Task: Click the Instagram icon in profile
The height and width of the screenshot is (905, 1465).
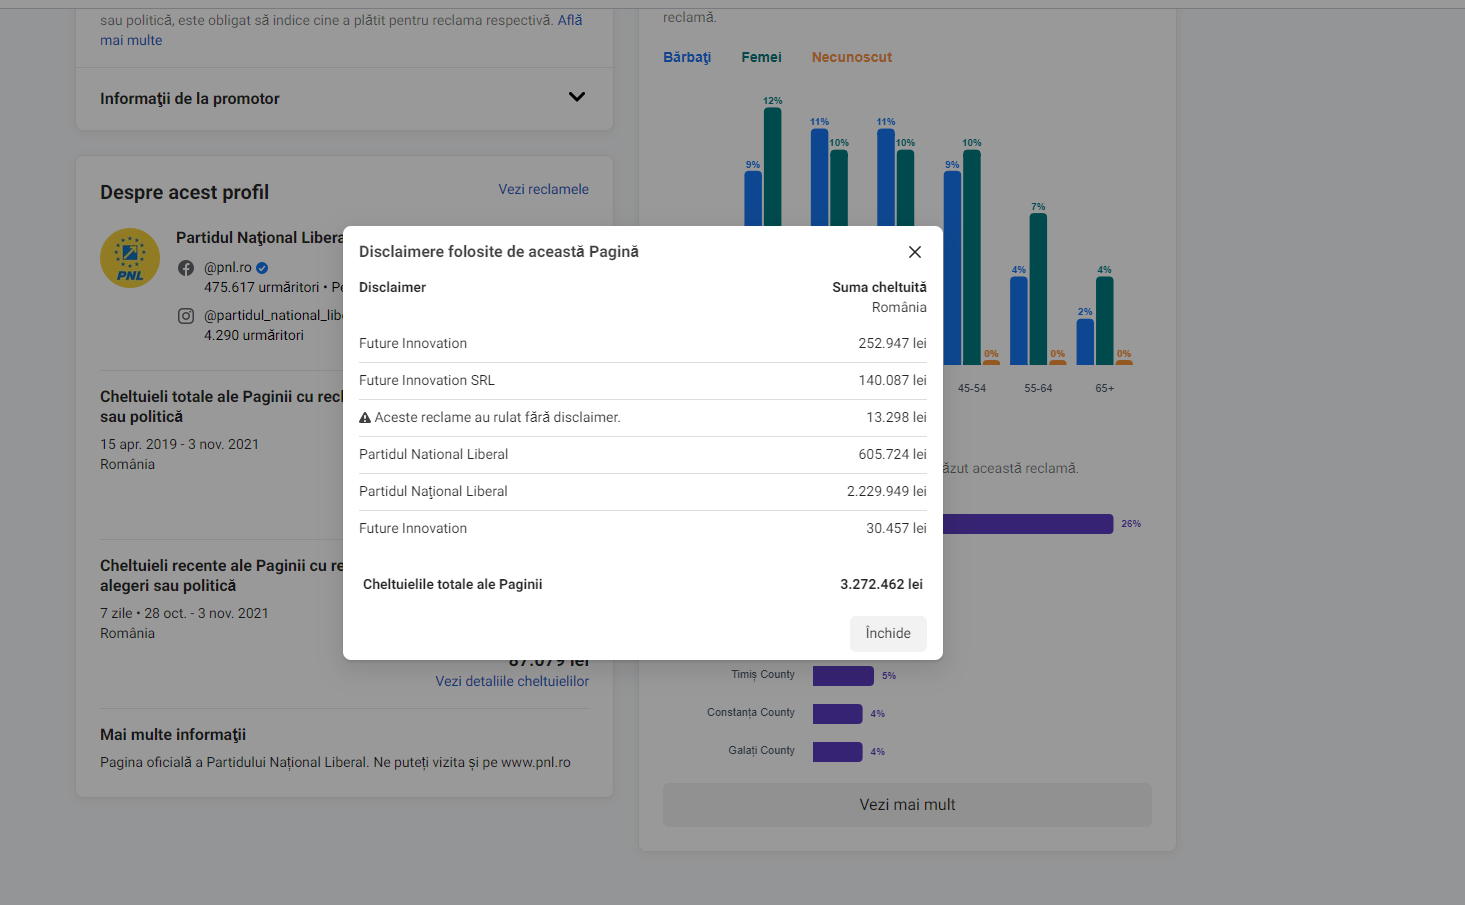Action: (186, 316)
